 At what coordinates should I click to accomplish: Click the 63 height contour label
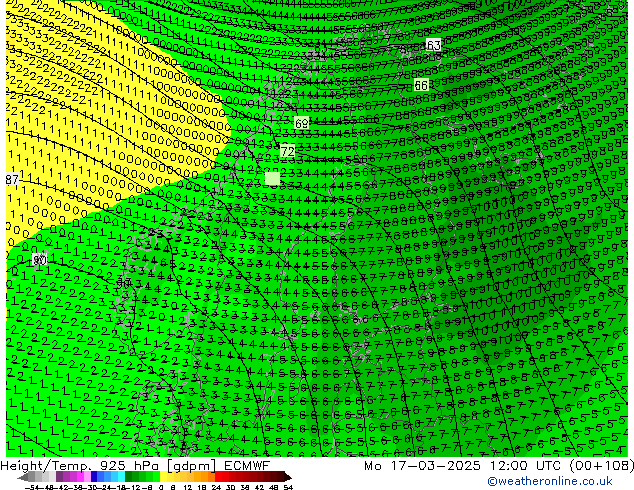click(433, 45)
